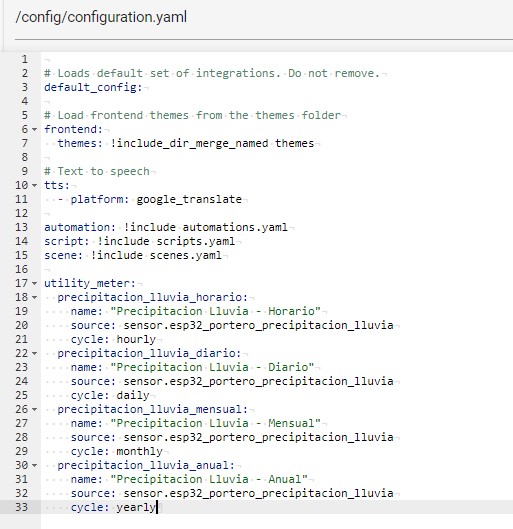
Task: Click the precipitacion_lluvia_diario: key
Action: click(x=149, y=353)
